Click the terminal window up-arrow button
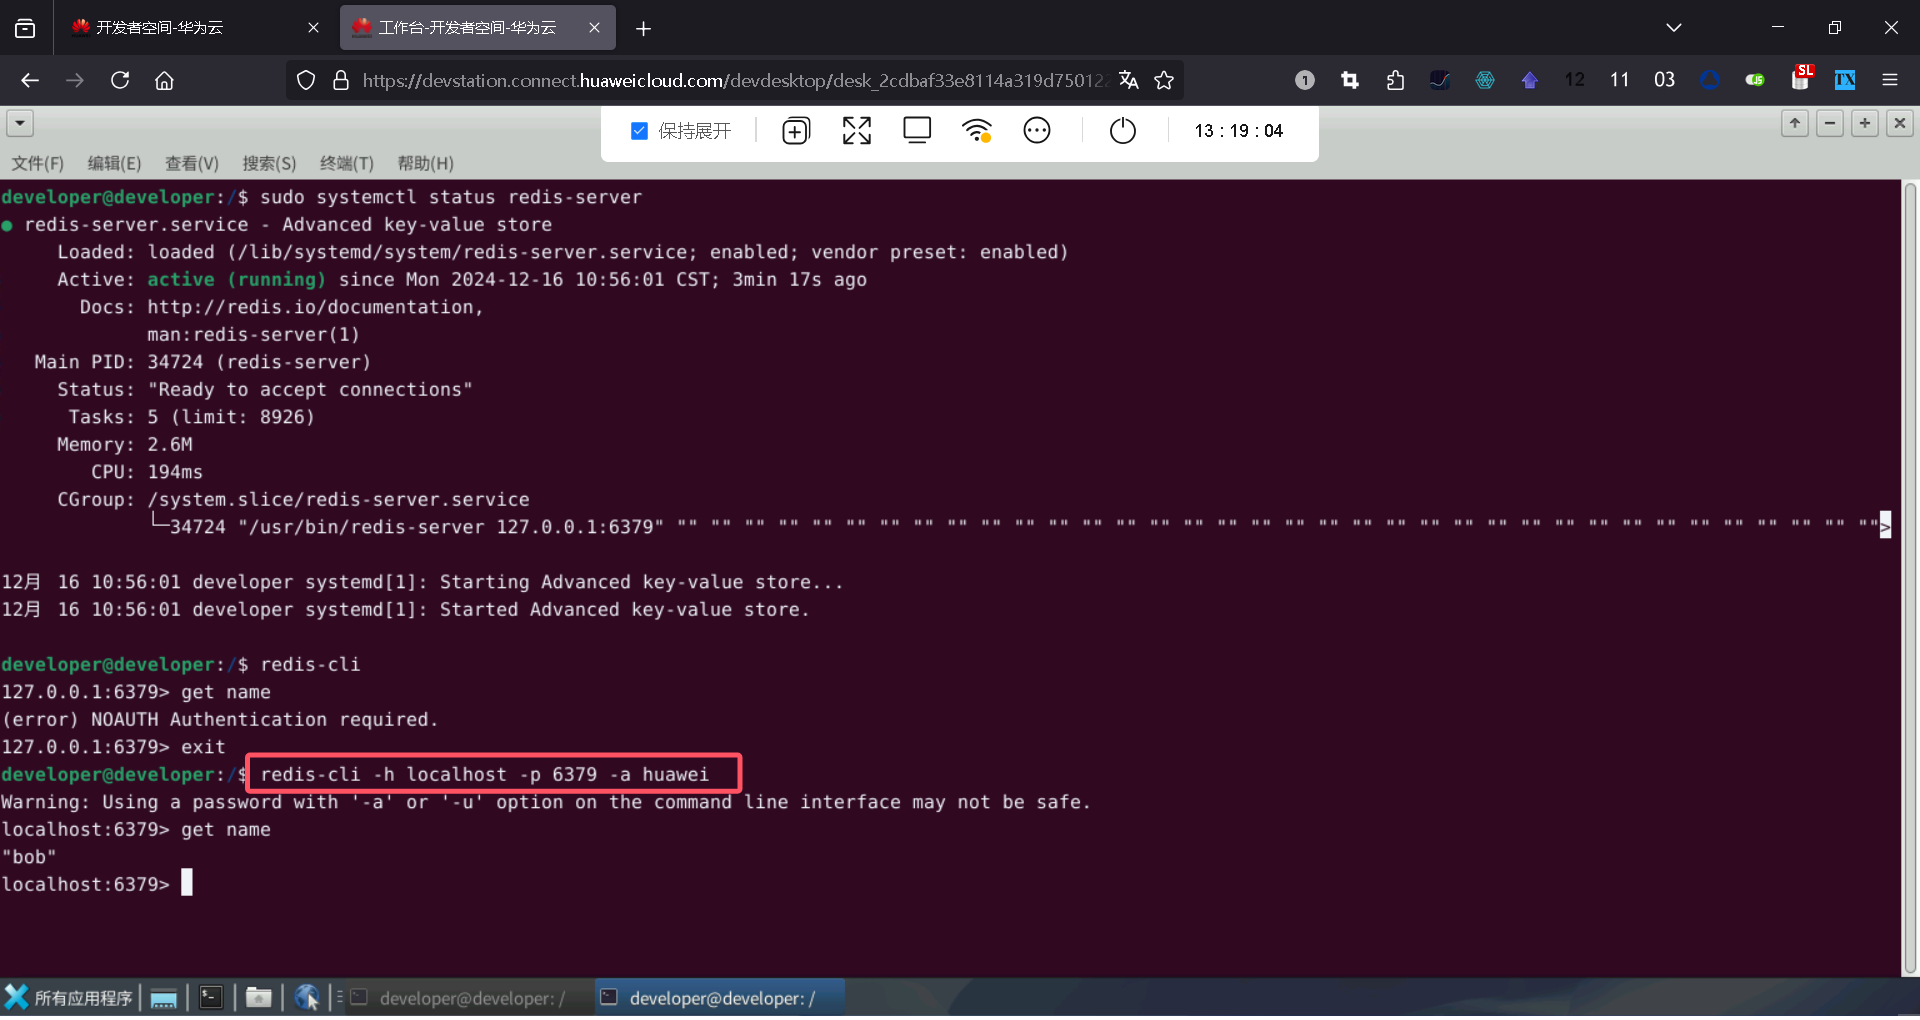The height and width of the screenshot is (1020, 1920). click(x=1795, y=123)
